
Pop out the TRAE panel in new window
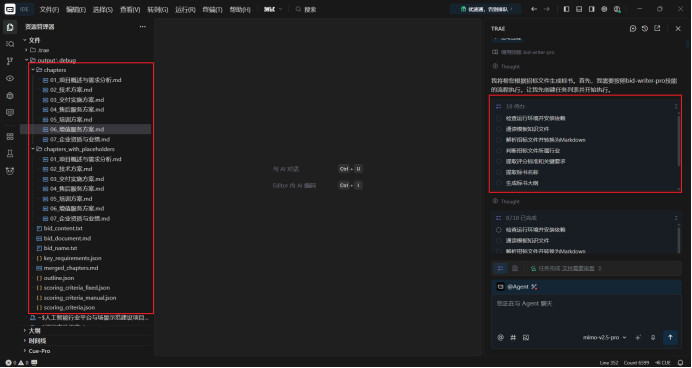click(657, 29)
